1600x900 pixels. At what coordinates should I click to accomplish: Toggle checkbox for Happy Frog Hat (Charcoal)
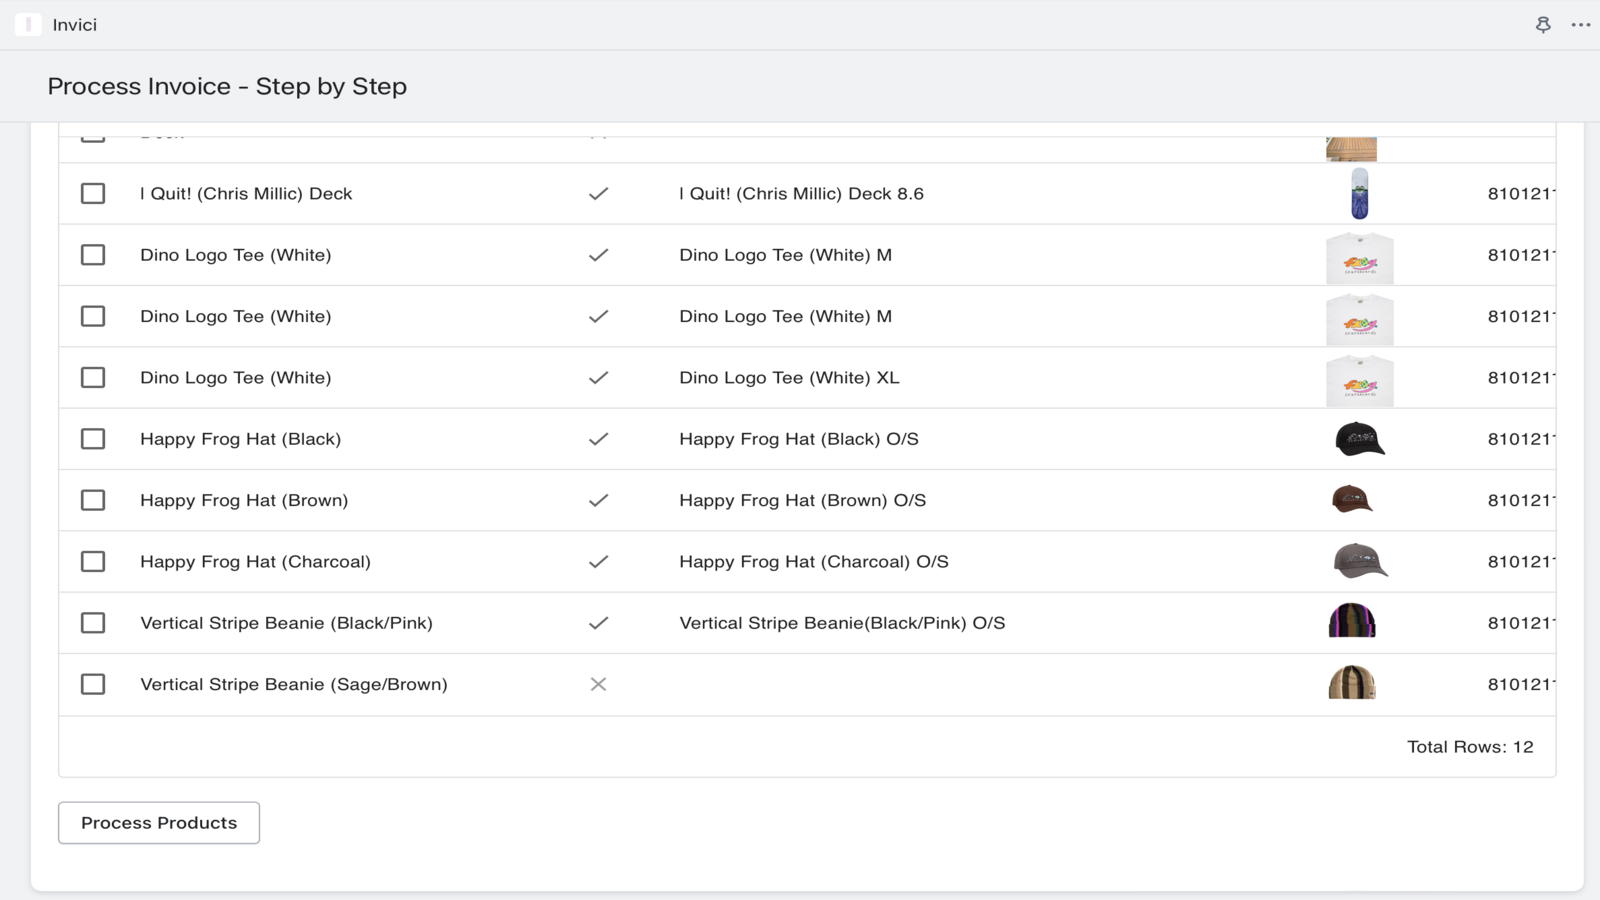tap(93, 562)
